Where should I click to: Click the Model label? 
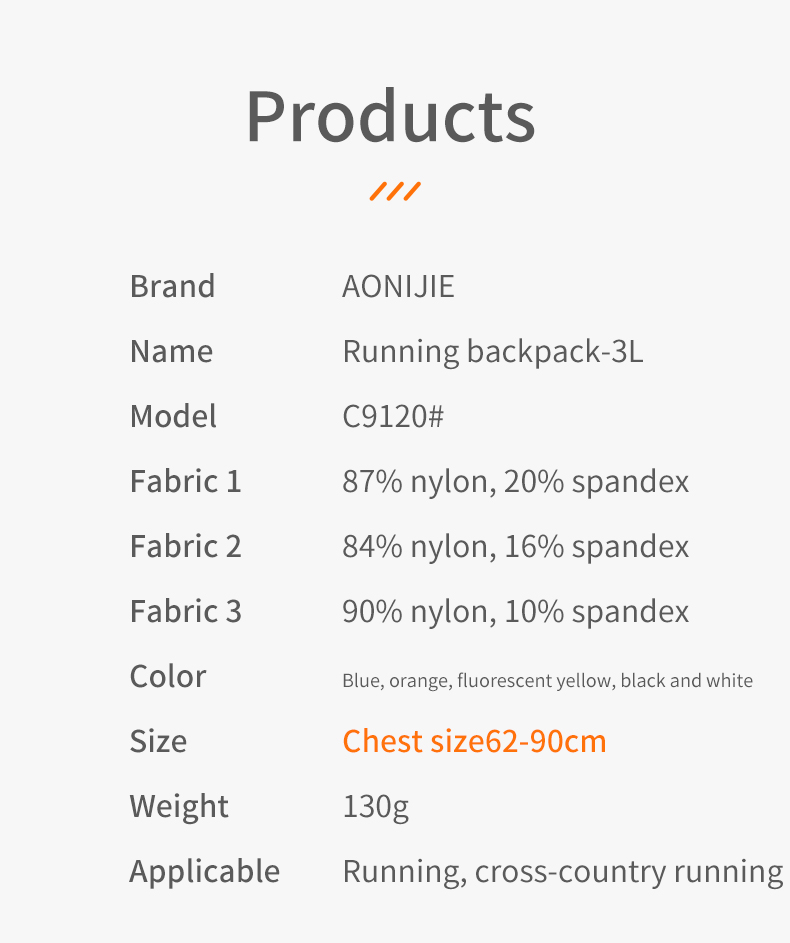point(173,417)
